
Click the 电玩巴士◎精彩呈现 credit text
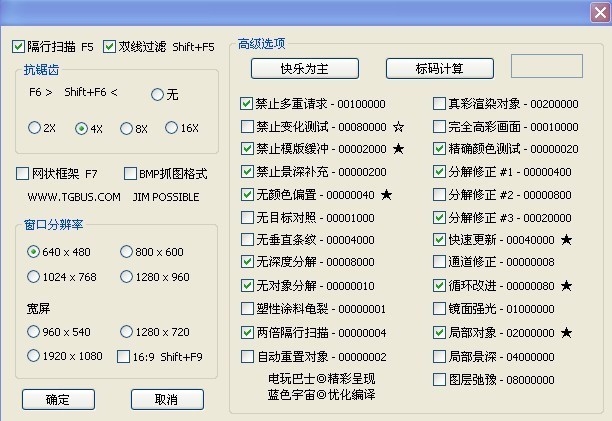click(322, 378)
